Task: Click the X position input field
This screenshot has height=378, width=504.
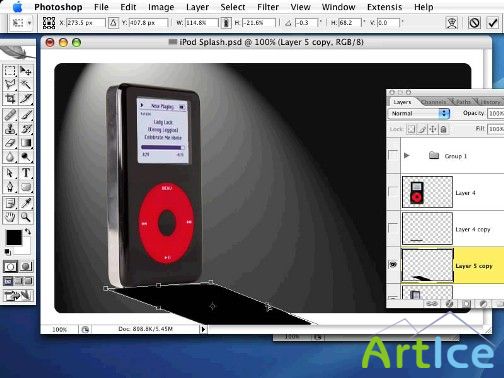Action: coord(86,23)
